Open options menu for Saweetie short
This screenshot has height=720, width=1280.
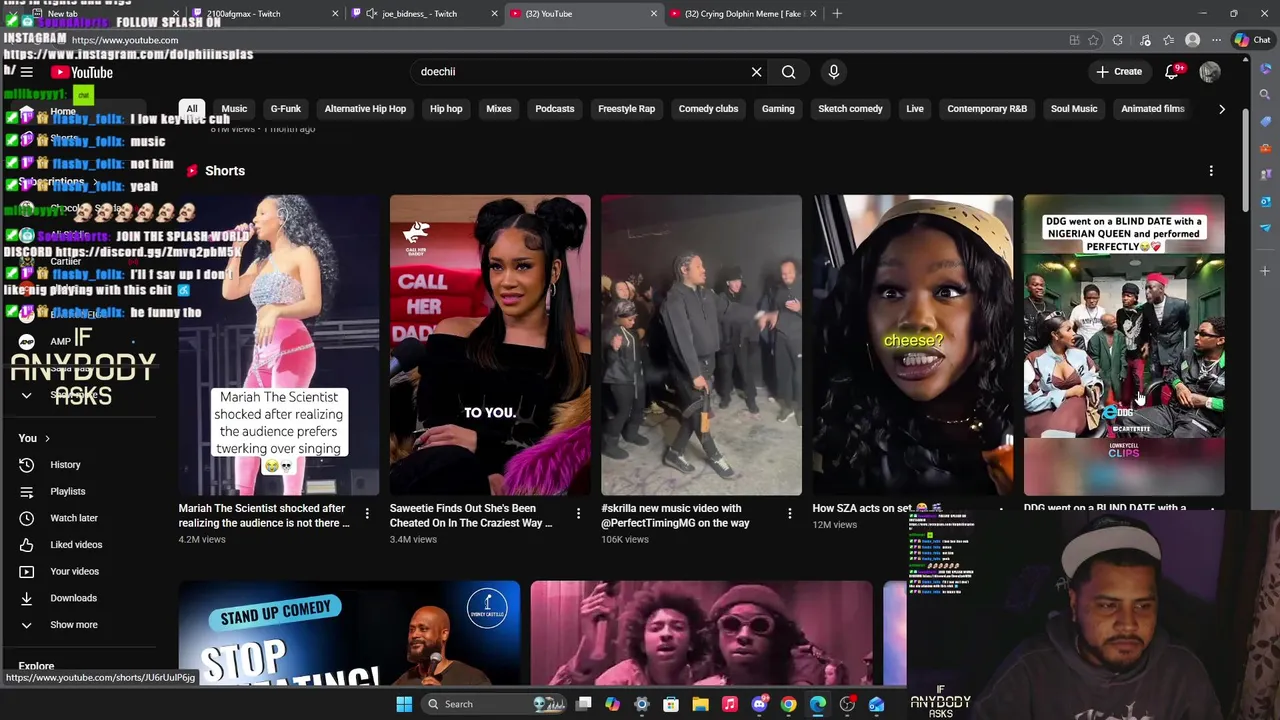click(x=578, y=514)
